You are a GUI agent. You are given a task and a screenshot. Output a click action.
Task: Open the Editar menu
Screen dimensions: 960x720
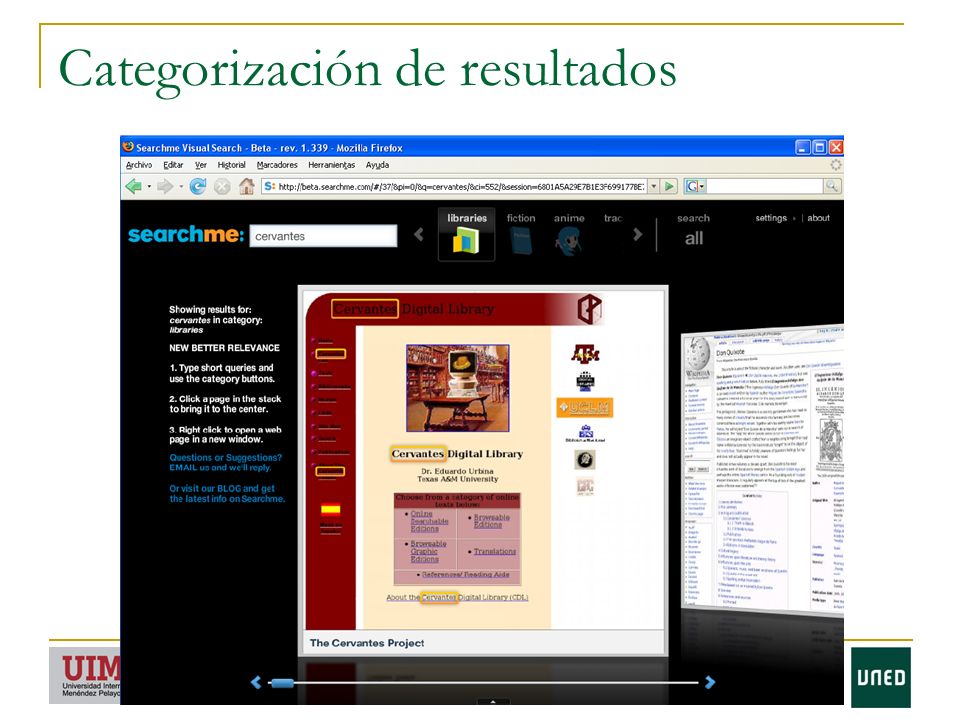click(173, 165)
